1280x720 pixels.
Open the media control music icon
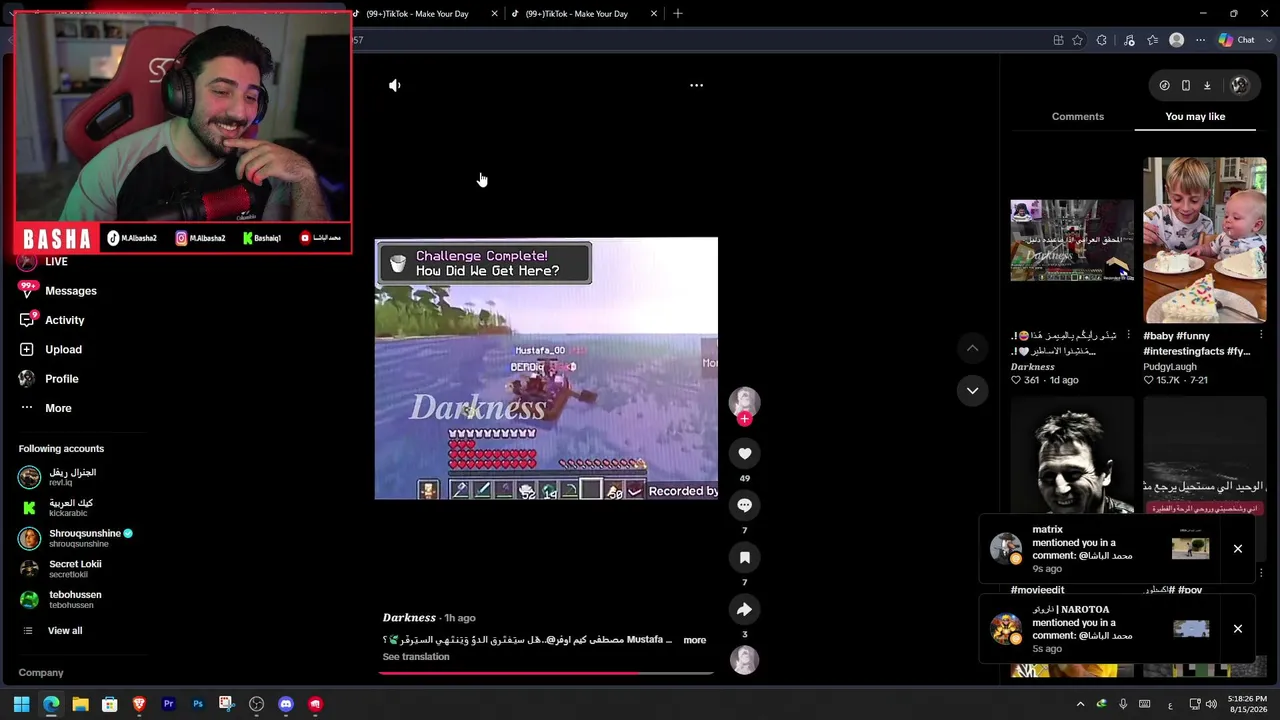(1129, 41)
